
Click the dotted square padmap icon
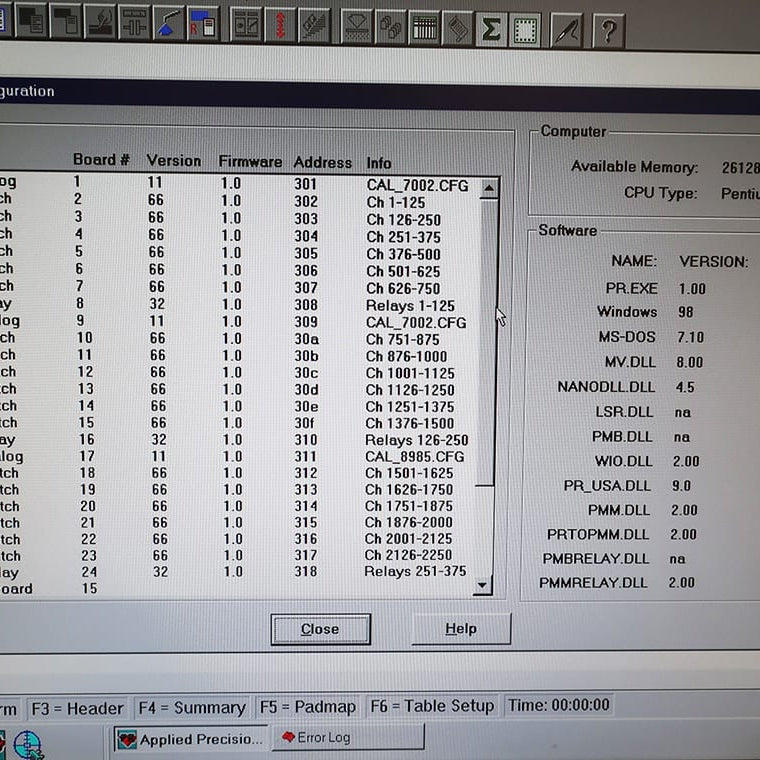point(525,31)
